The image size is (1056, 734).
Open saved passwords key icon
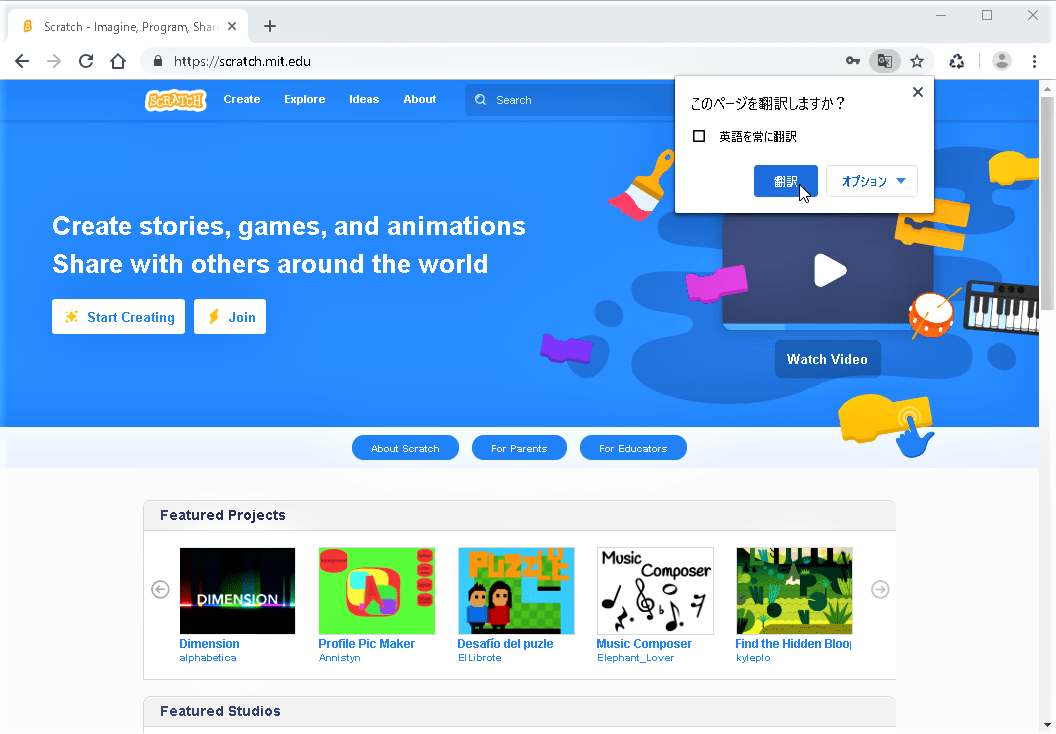853,61
